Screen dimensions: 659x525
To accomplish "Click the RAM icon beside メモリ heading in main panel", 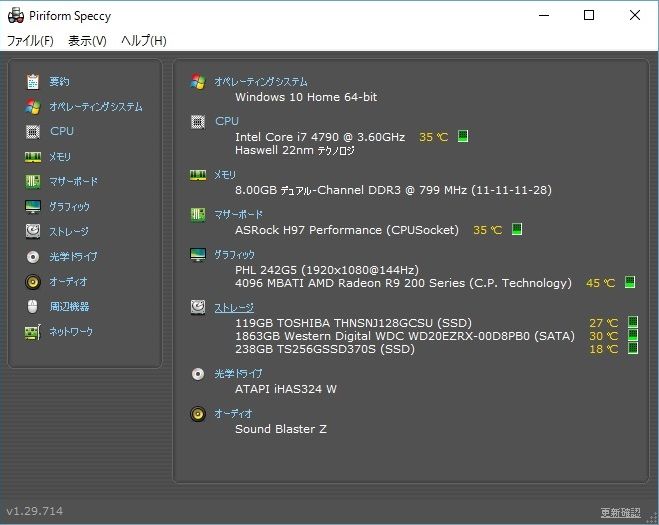I will coord(198,174).
